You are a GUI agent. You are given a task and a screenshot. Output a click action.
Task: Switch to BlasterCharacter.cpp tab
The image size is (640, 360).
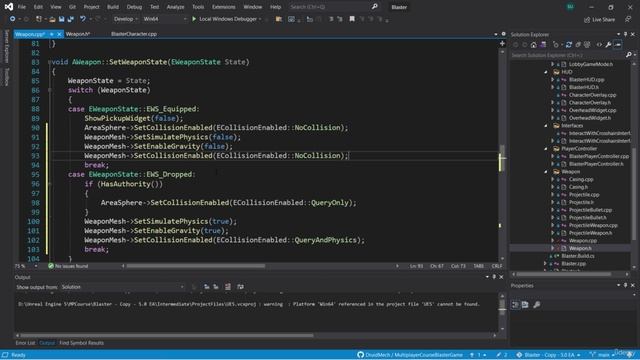click(x=133, y=34)
